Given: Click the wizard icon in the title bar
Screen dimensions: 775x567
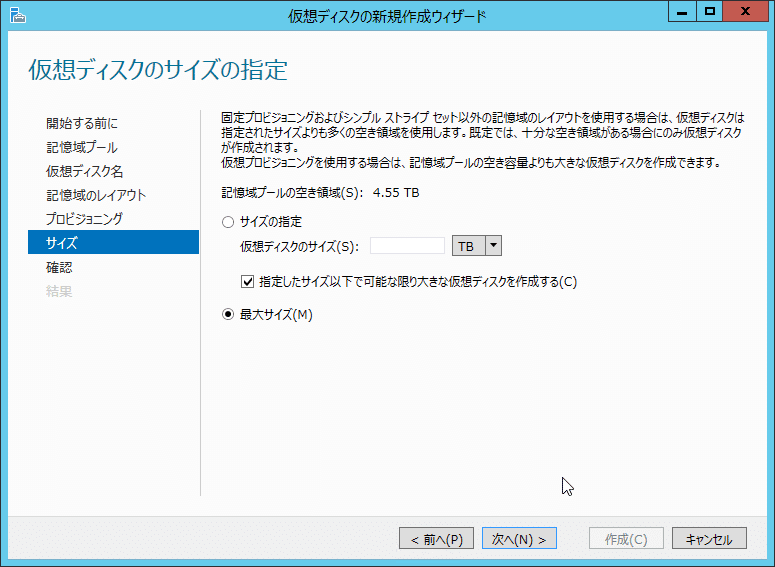Looking at the screenshot, I should coord(18,15).
